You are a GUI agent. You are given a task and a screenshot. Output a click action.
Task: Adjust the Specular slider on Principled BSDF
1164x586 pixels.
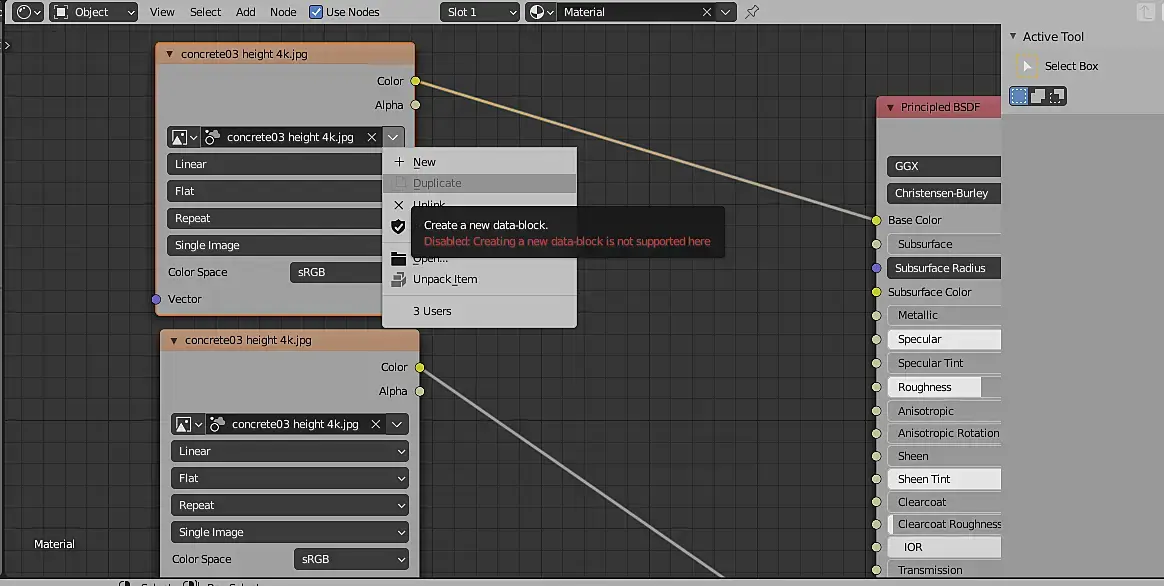click(x=944, y=339)
